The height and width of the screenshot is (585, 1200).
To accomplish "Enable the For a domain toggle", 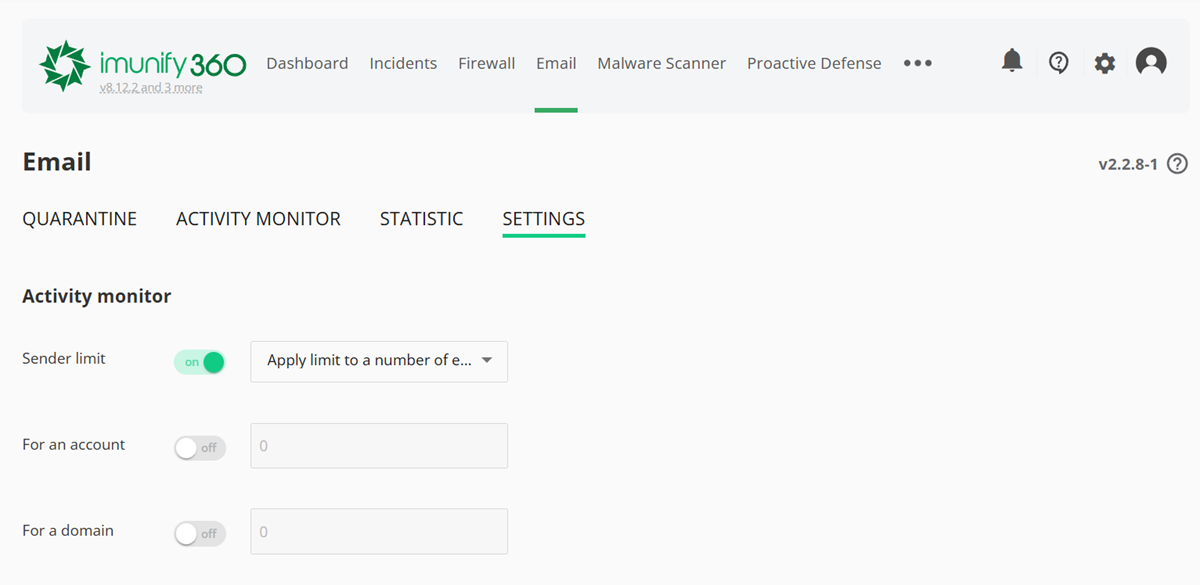I will pos(199,533).
